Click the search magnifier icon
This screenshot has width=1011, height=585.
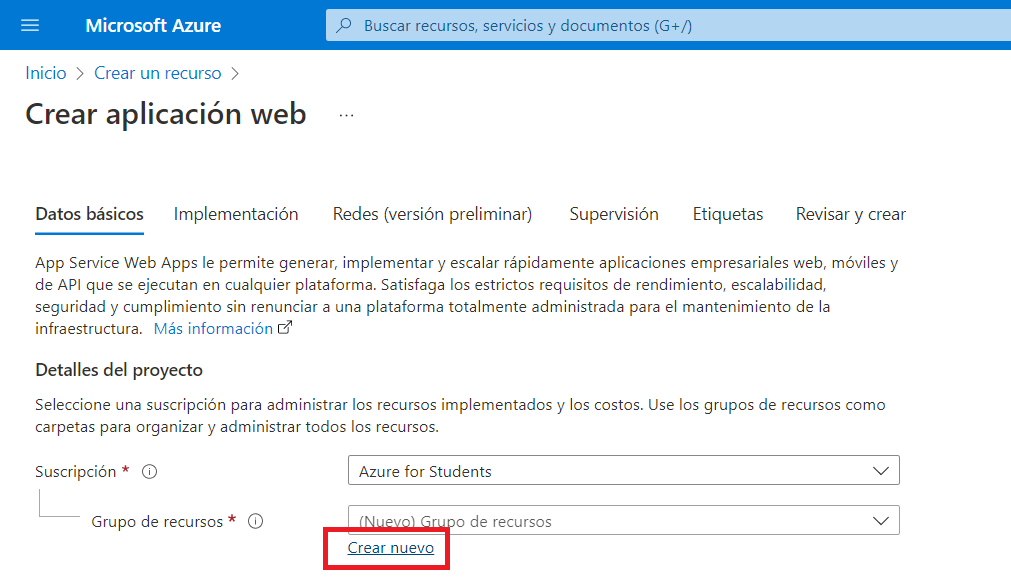(x=344, y=25)
